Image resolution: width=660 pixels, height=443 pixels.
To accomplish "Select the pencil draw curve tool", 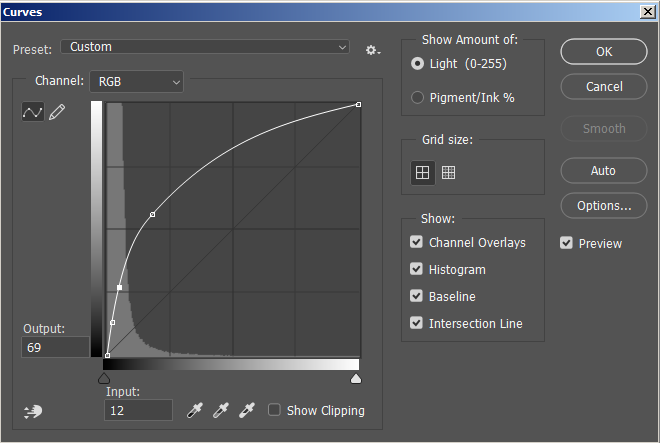I will (57, 113).
